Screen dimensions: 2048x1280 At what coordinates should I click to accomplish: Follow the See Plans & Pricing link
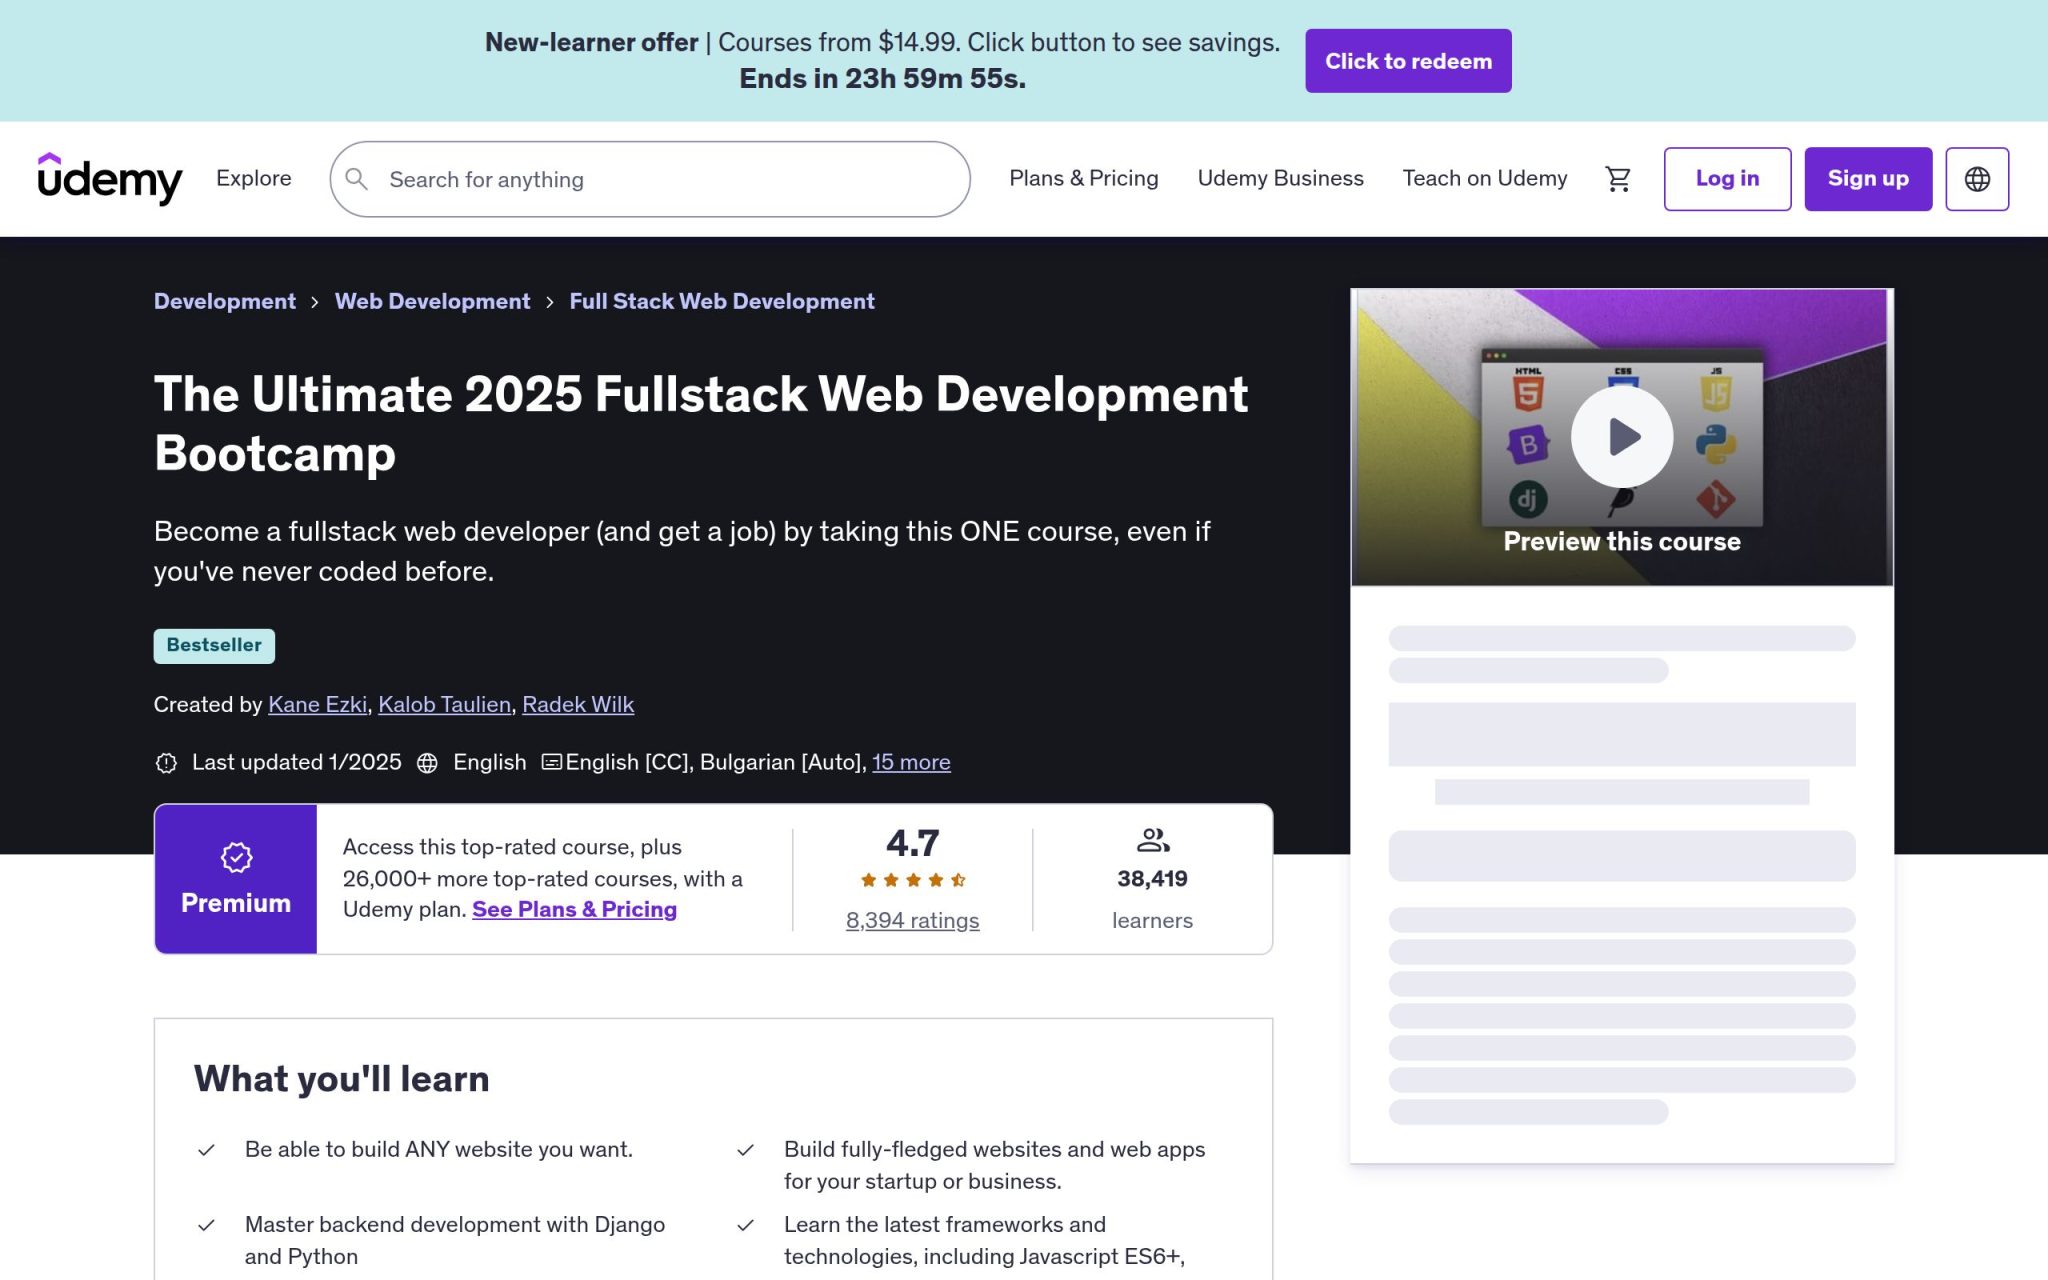(x=574, y=909)
